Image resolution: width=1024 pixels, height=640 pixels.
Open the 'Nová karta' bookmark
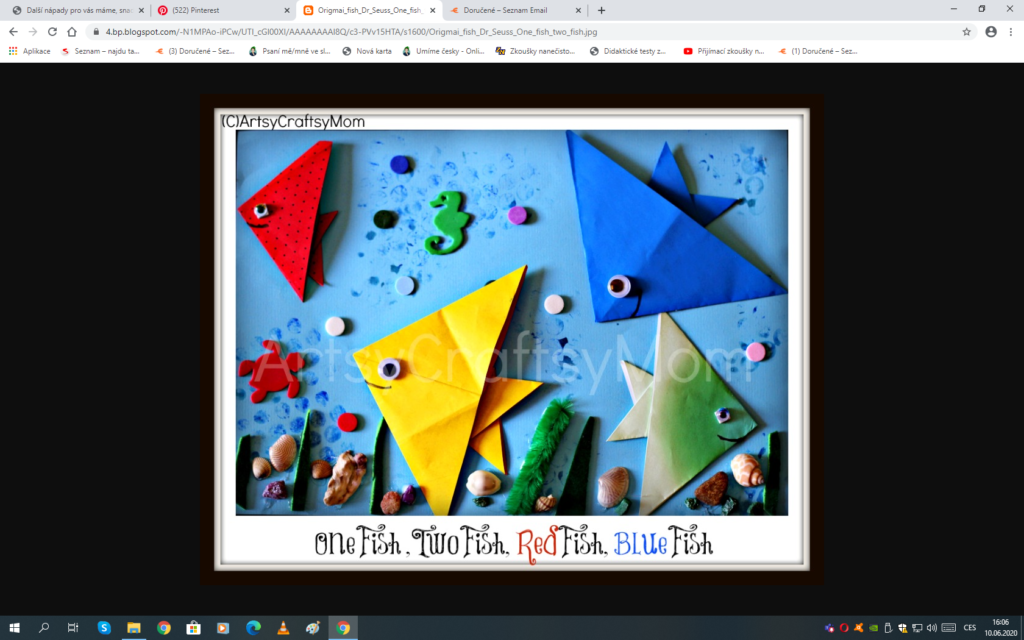[x=367, y=51]
